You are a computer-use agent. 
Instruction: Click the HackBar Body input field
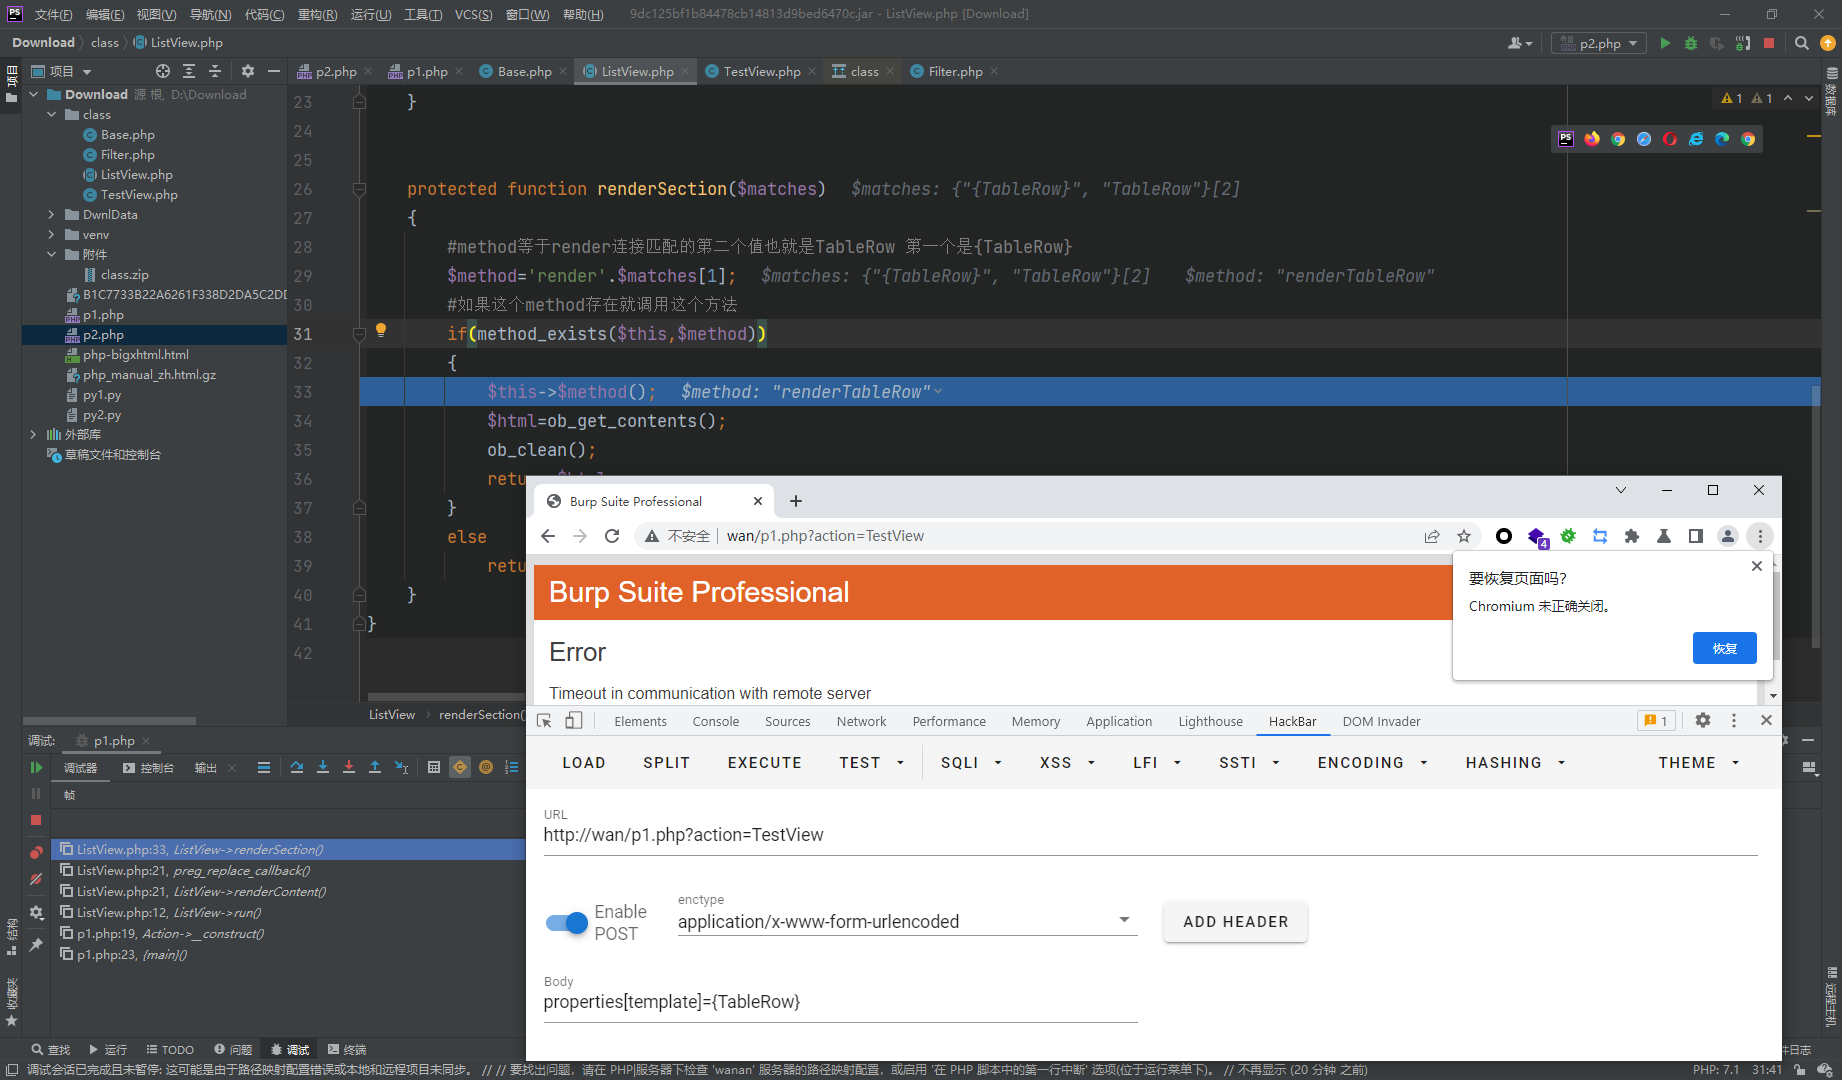pyautogui.click(x=840, y=1002)
